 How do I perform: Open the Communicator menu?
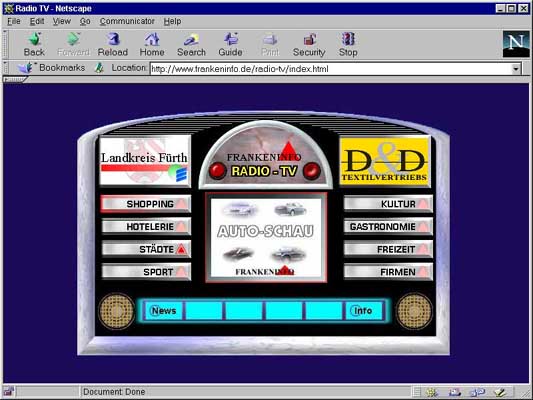point(127,21)
